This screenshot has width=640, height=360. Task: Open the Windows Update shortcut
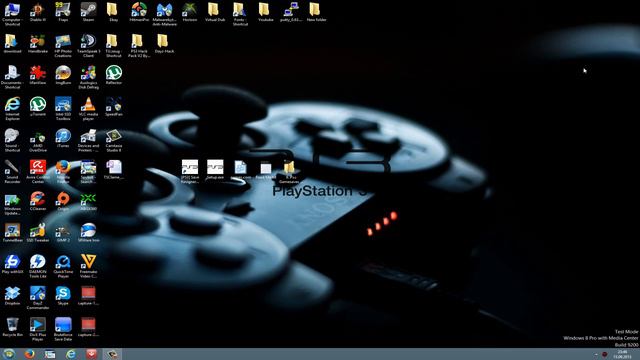12,203
